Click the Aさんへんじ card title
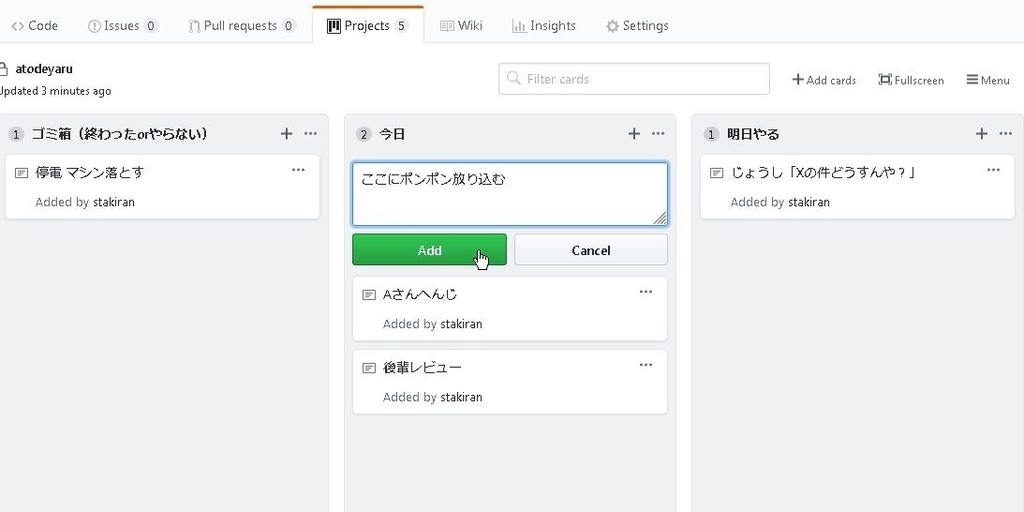The height and width of the screenshot is (512, 1024). (420, 295)
